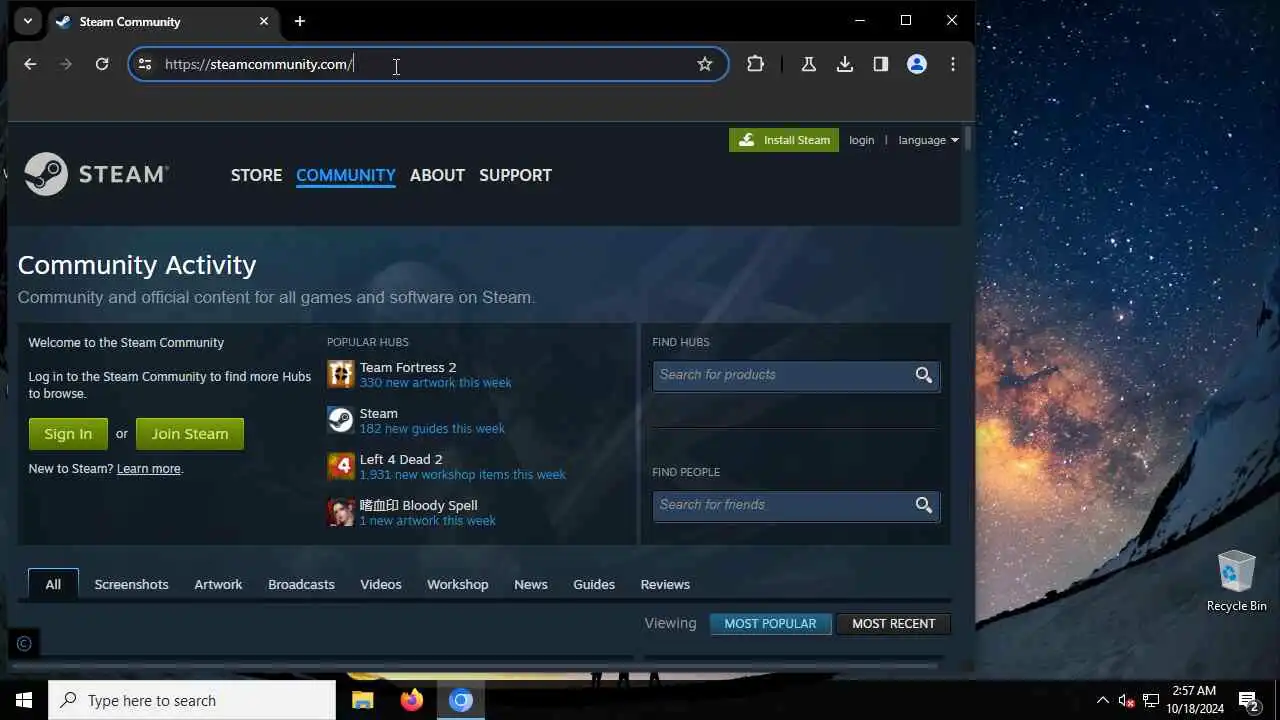Open the STORE menu

click(256, 175)
